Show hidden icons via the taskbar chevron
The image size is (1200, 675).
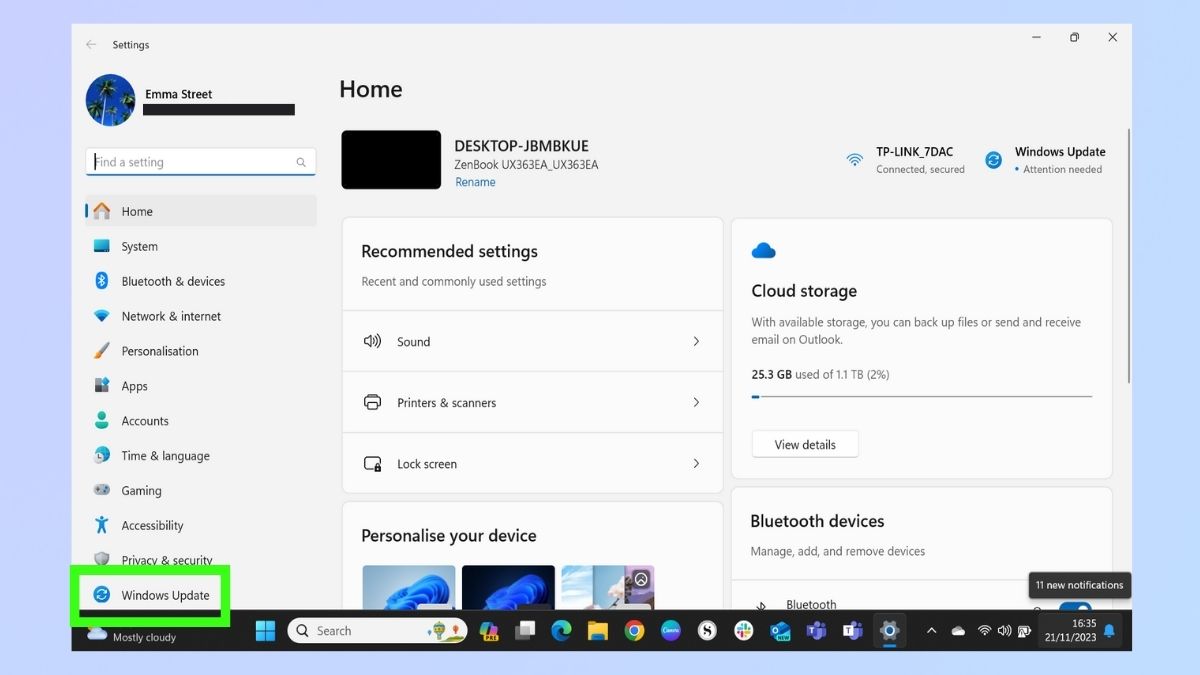[x=931, y=631]
